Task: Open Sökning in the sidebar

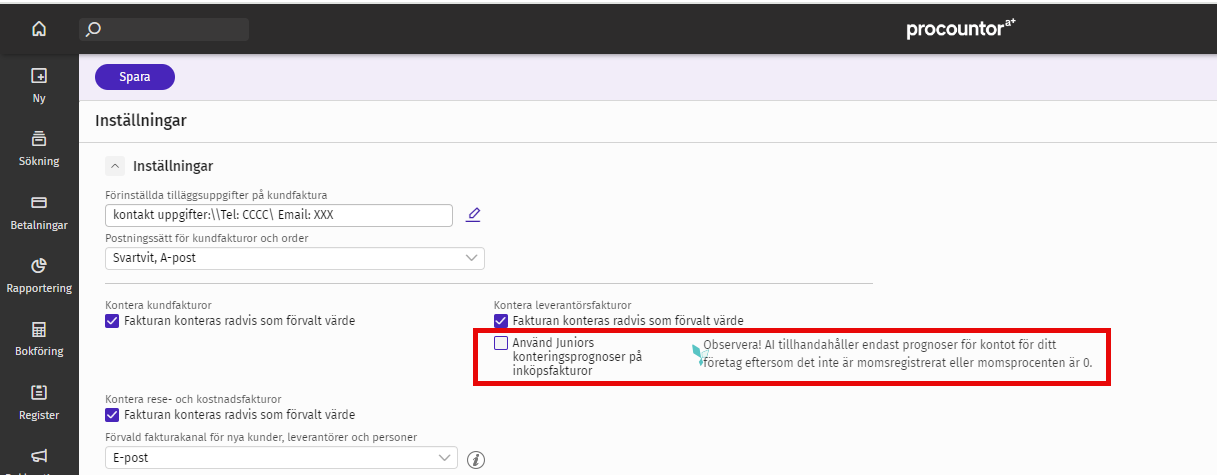Action: (39, 147)
